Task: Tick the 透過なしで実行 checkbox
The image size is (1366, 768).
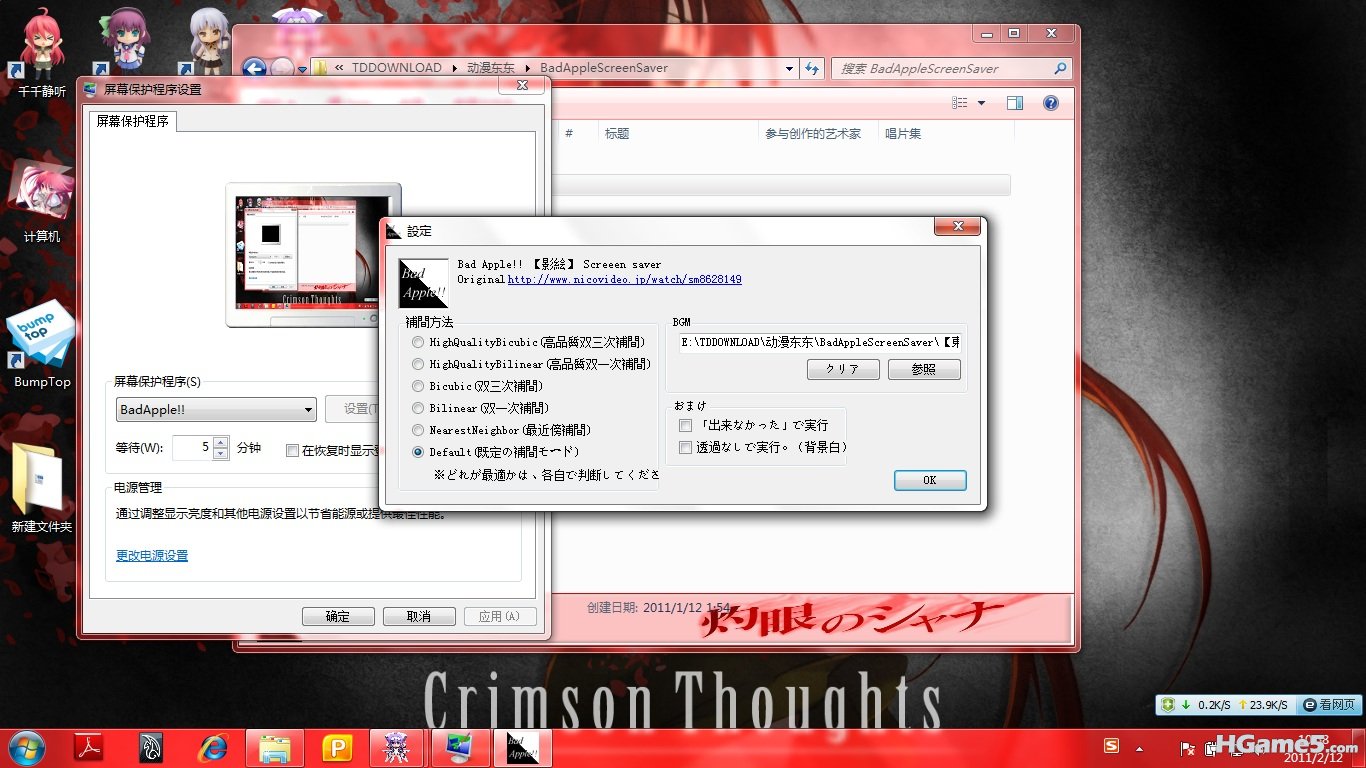Action: [686, 448]
